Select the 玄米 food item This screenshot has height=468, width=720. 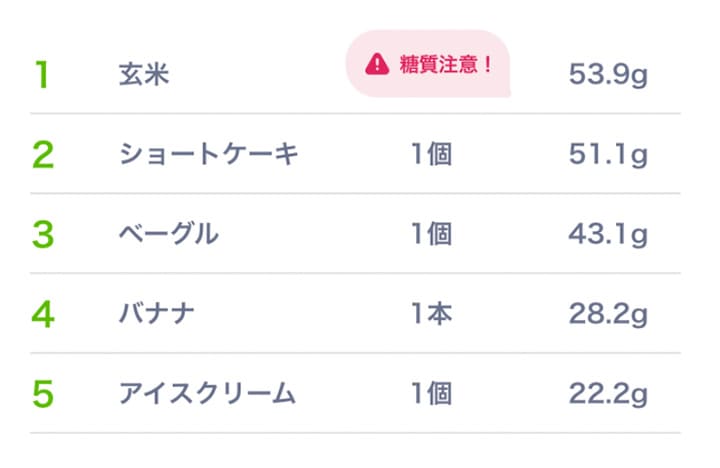[x=144, y=74]
